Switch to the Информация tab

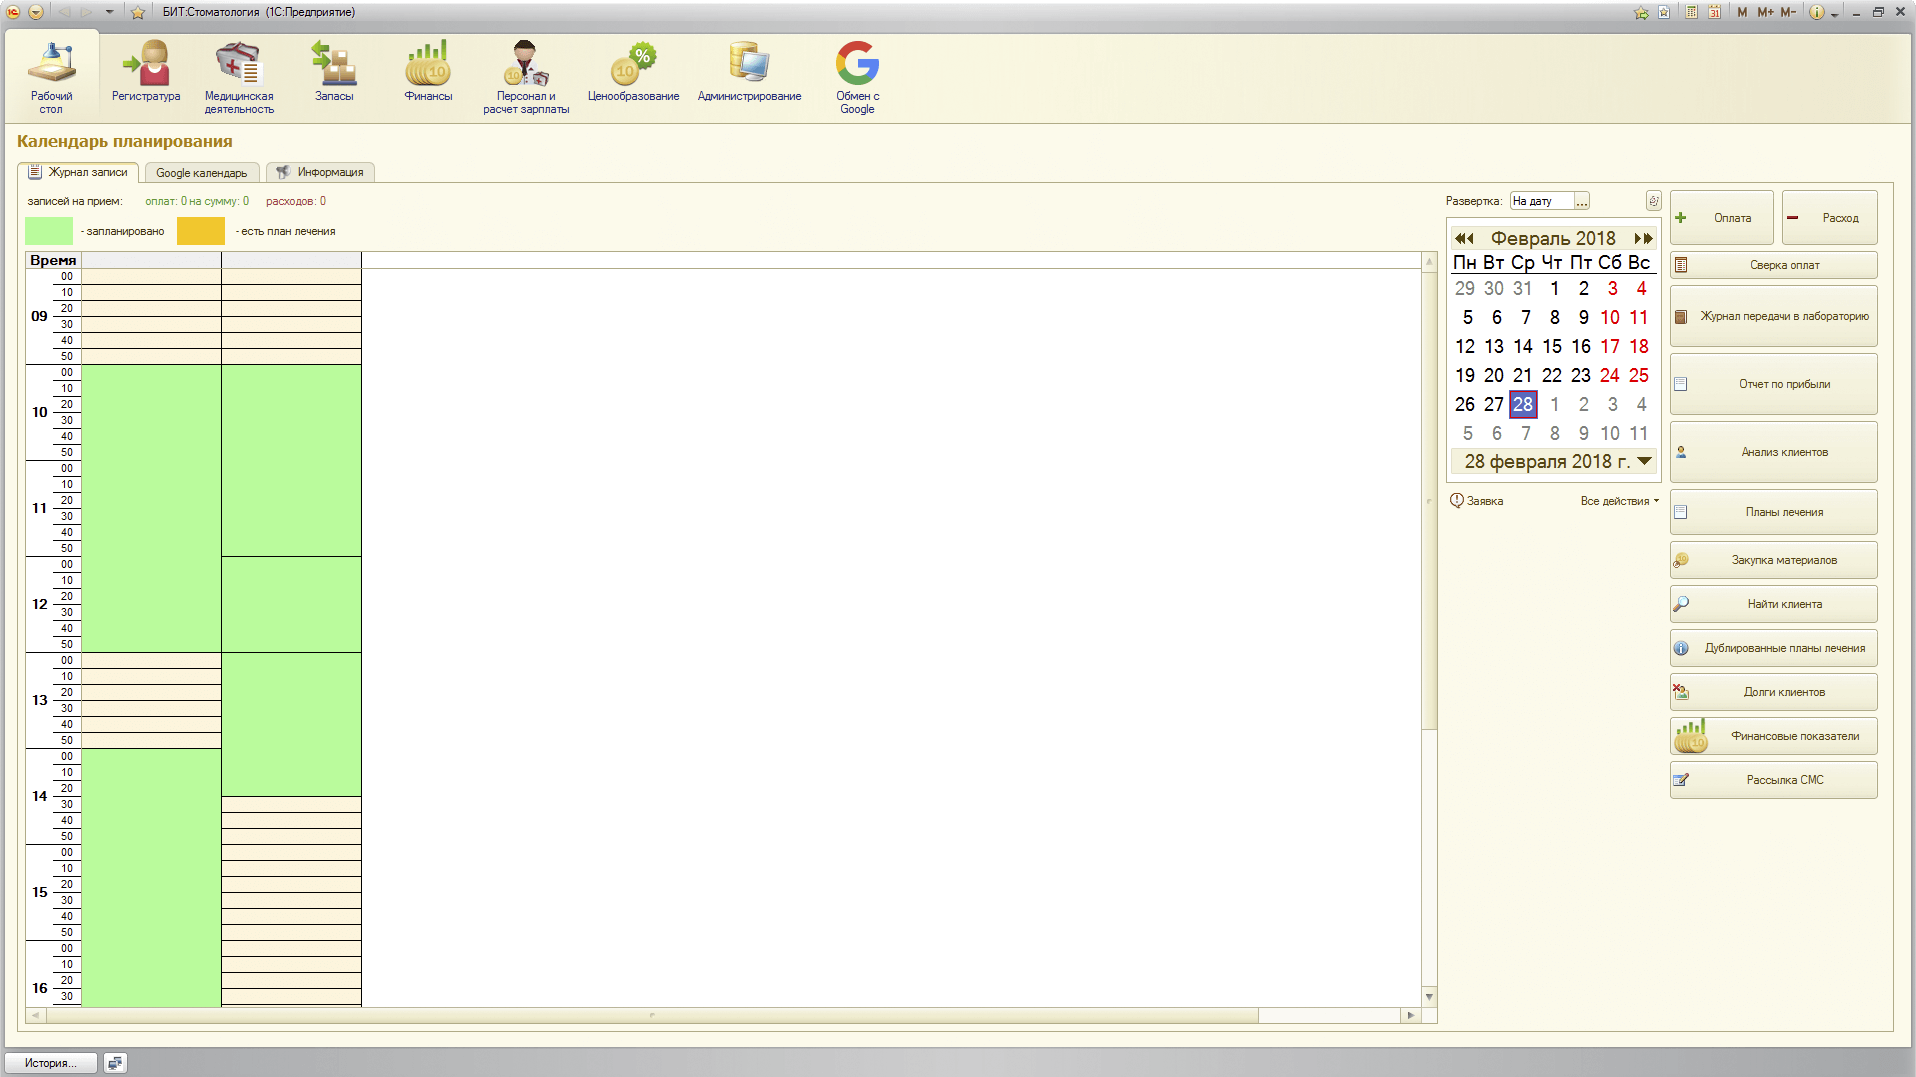click(320, 172)
